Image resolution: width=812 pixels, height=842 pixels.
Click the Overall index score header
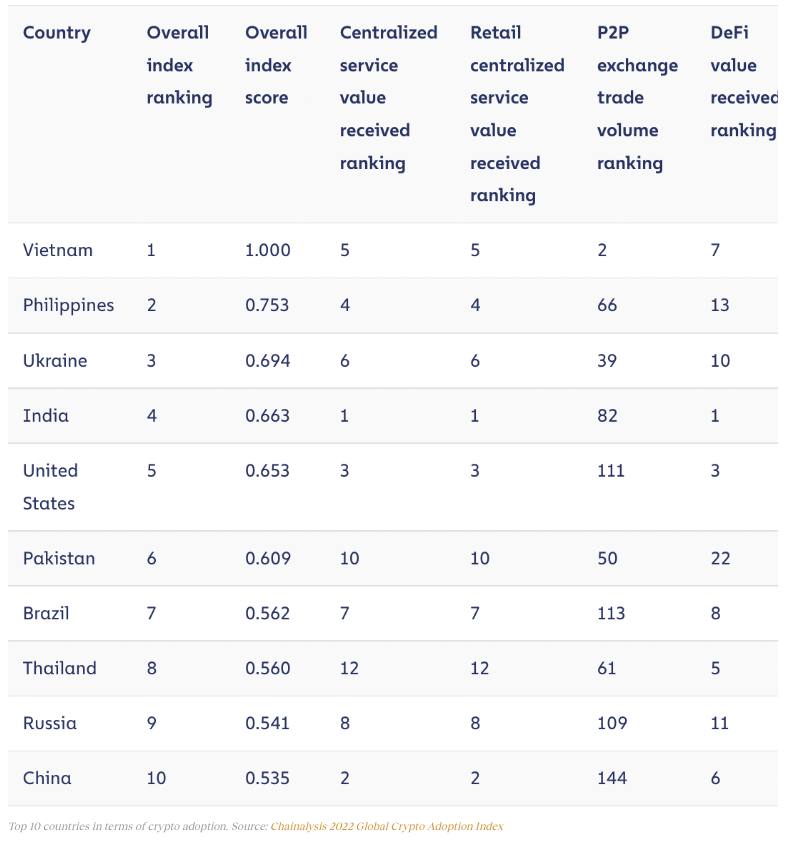click(x=276, y=65)
